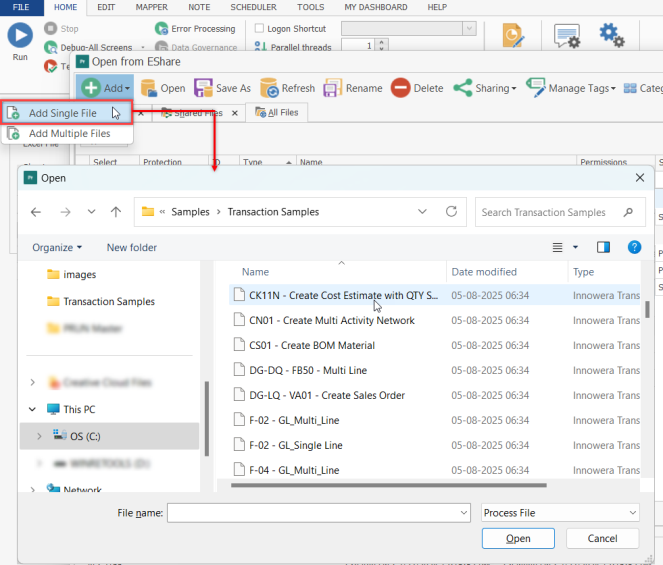The image size is (663, 565).
Task: Click the Run play button
Action: click(20, 35)
